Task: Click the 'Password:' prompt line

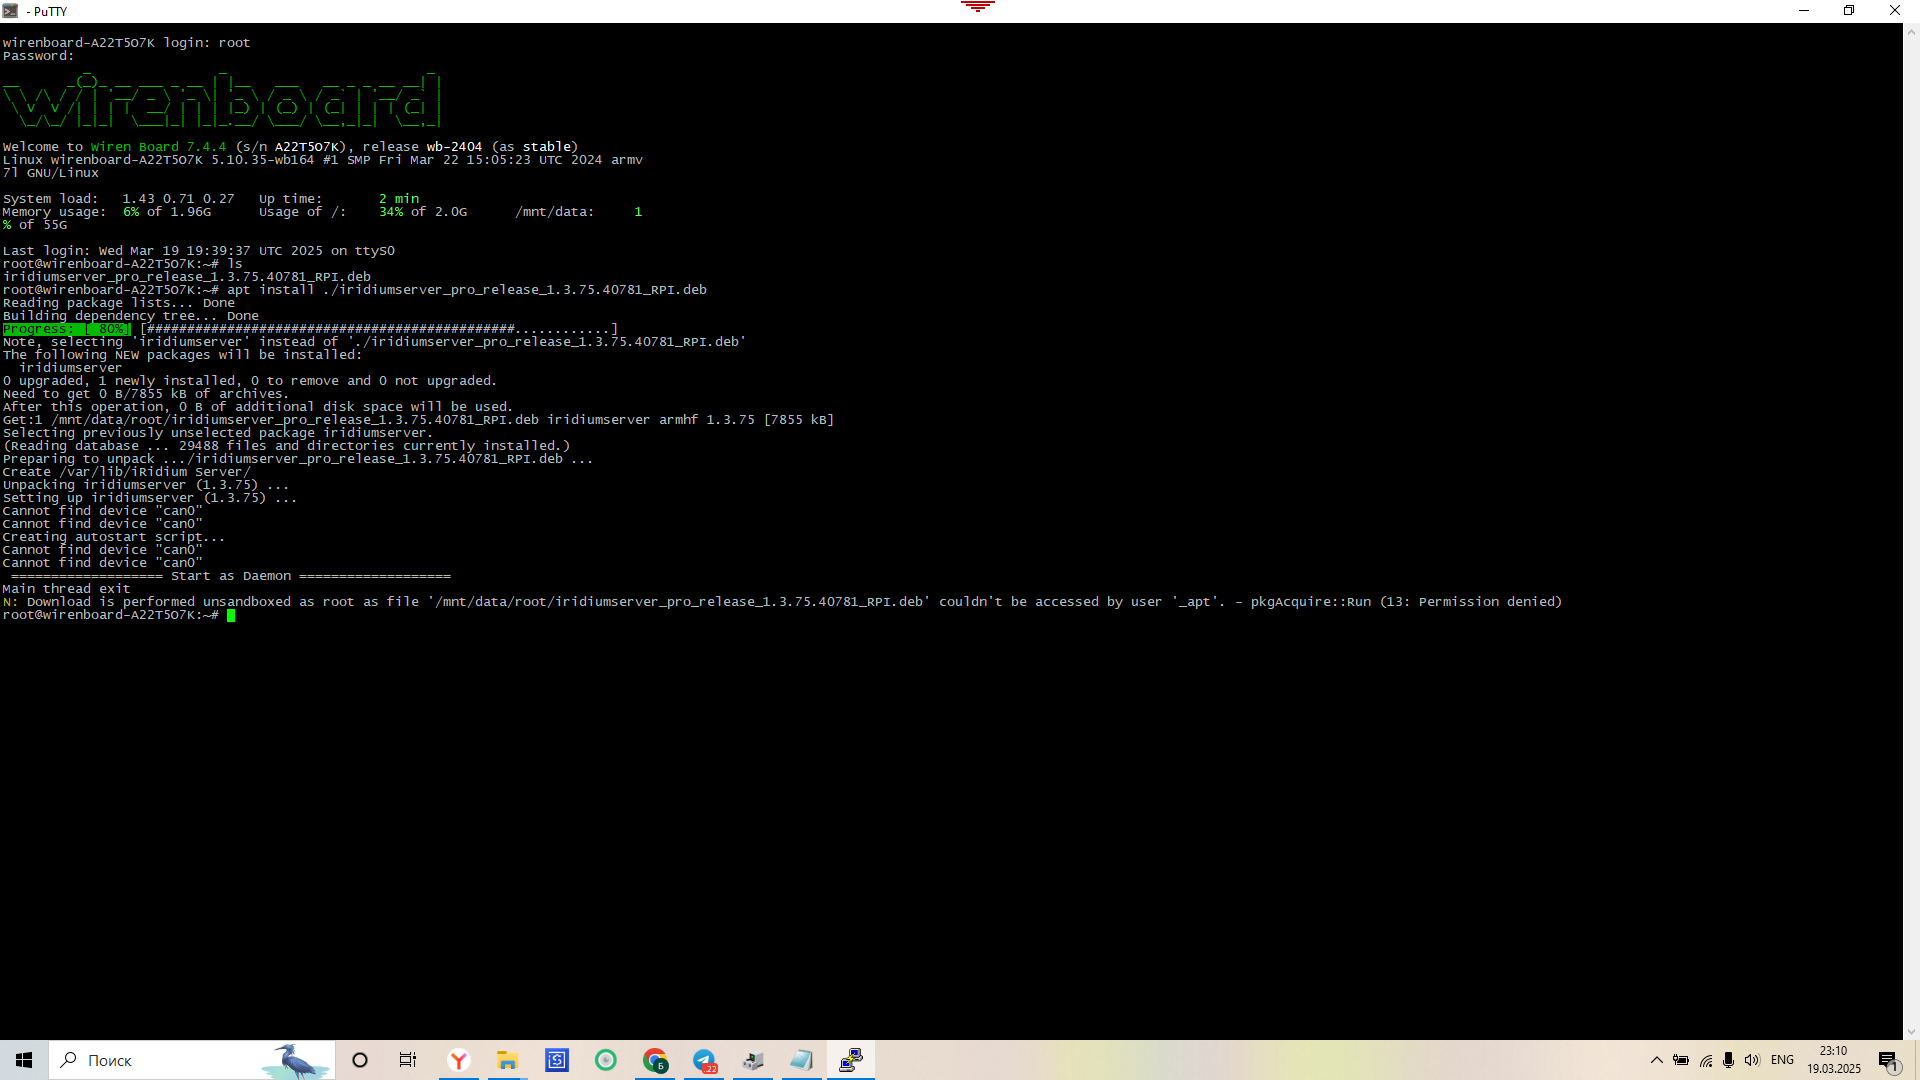Action: click(38, 56)
